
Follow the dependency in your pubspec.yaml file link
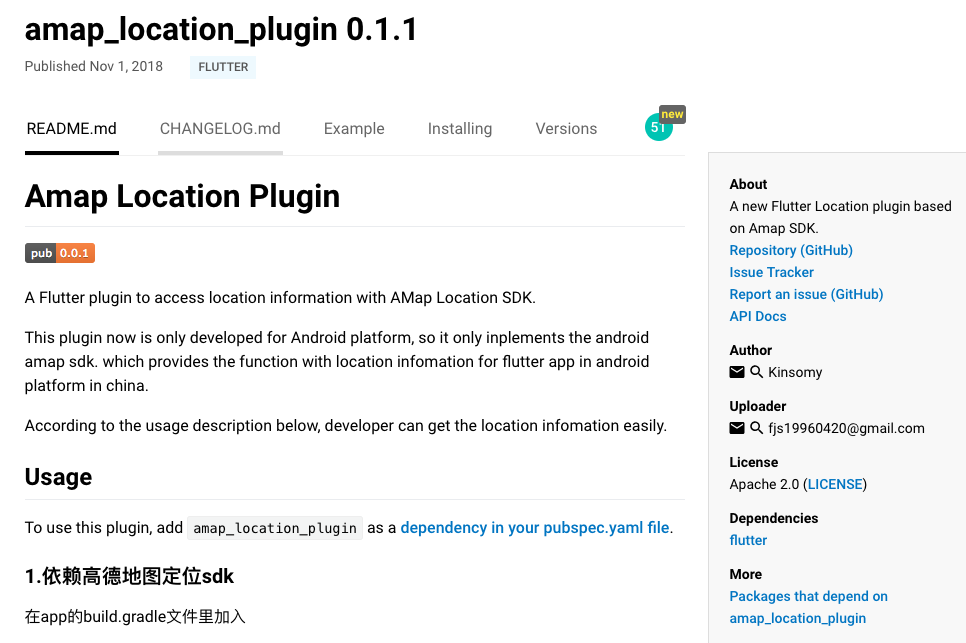pyautogui.click(x=535, y=528)
